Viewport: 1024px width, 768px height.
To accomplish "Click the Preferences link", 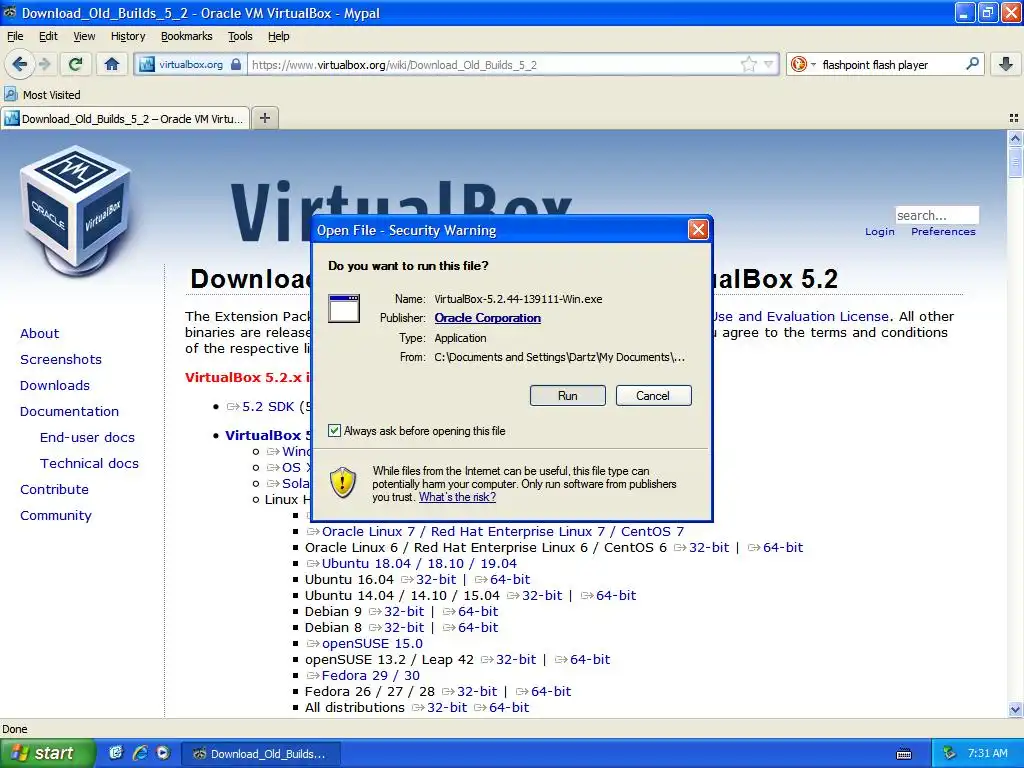I will pyautogui.click(x=943, y=232).
